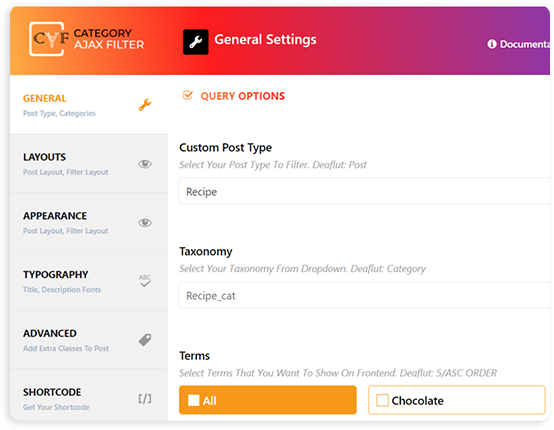Viewport: 554px width, 430px height.
Task: Tick the All terms checkbox
Action: coord(194,400)
